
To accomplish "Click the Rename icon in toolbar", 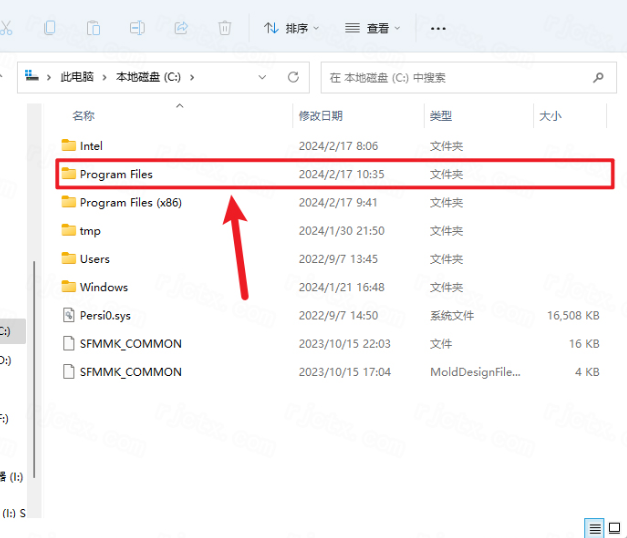I will coord(137,28).
